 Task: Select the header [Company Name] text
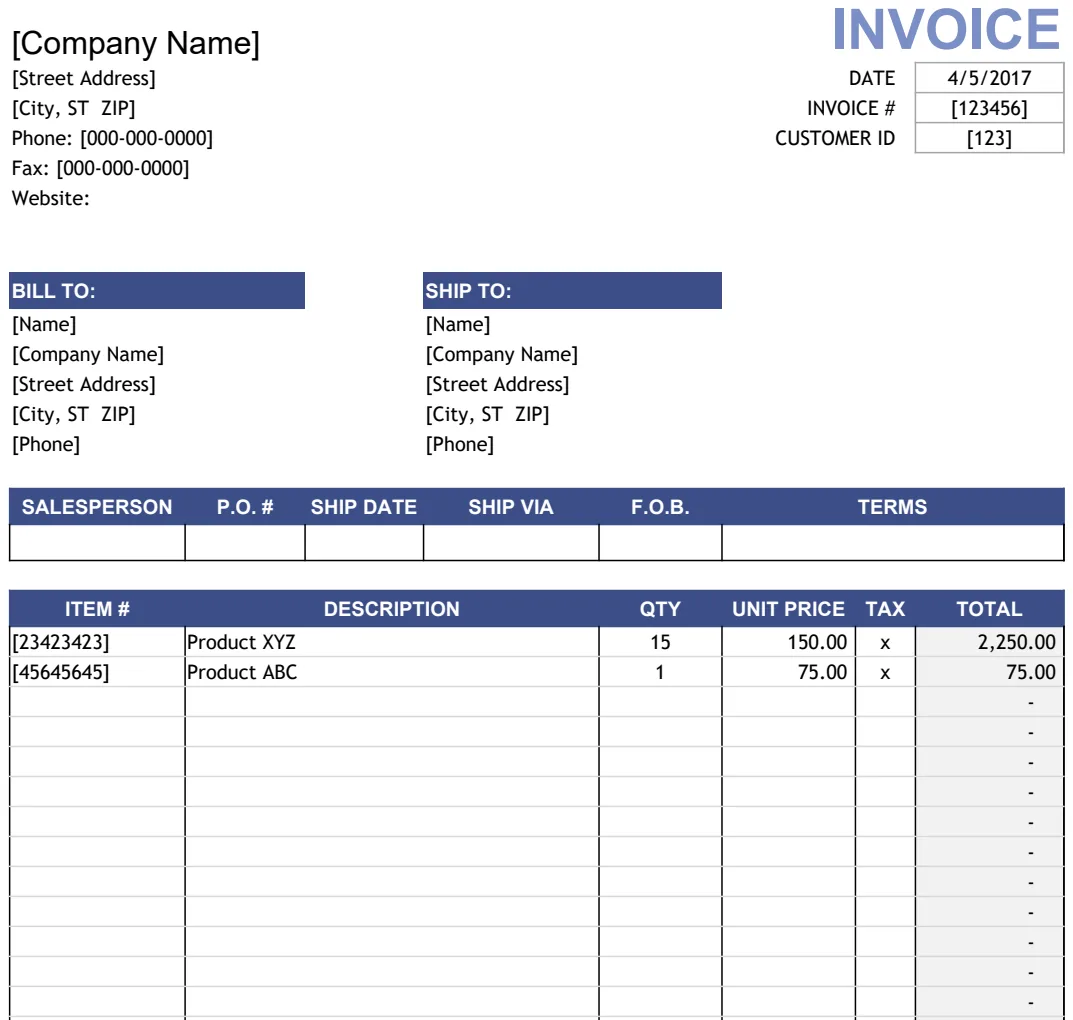[135, 43]
